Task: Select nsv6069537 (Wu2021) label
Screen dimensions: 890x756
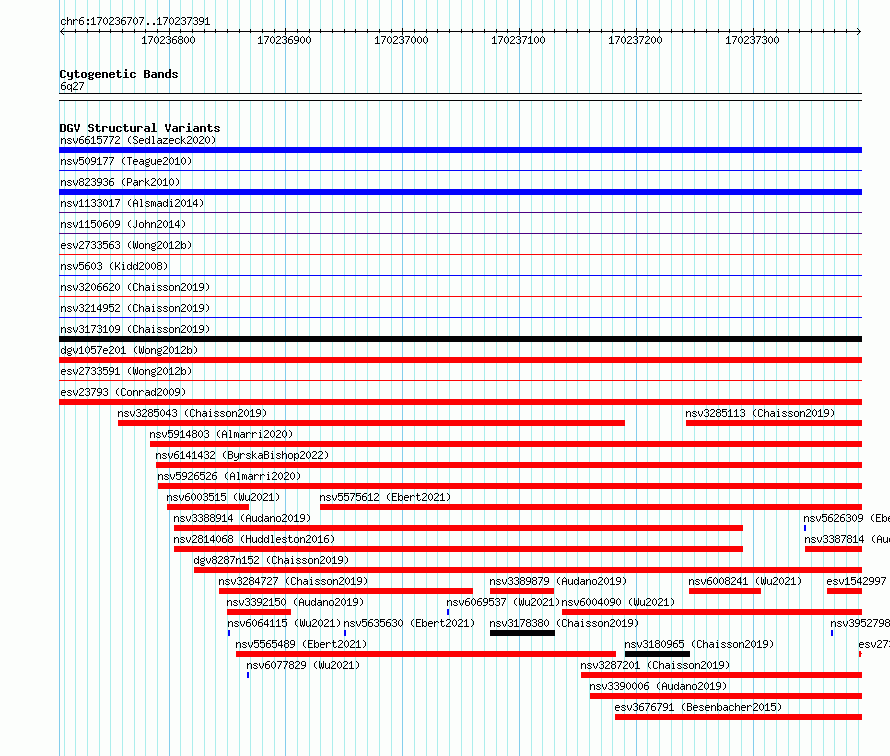Action: point(503,602)
